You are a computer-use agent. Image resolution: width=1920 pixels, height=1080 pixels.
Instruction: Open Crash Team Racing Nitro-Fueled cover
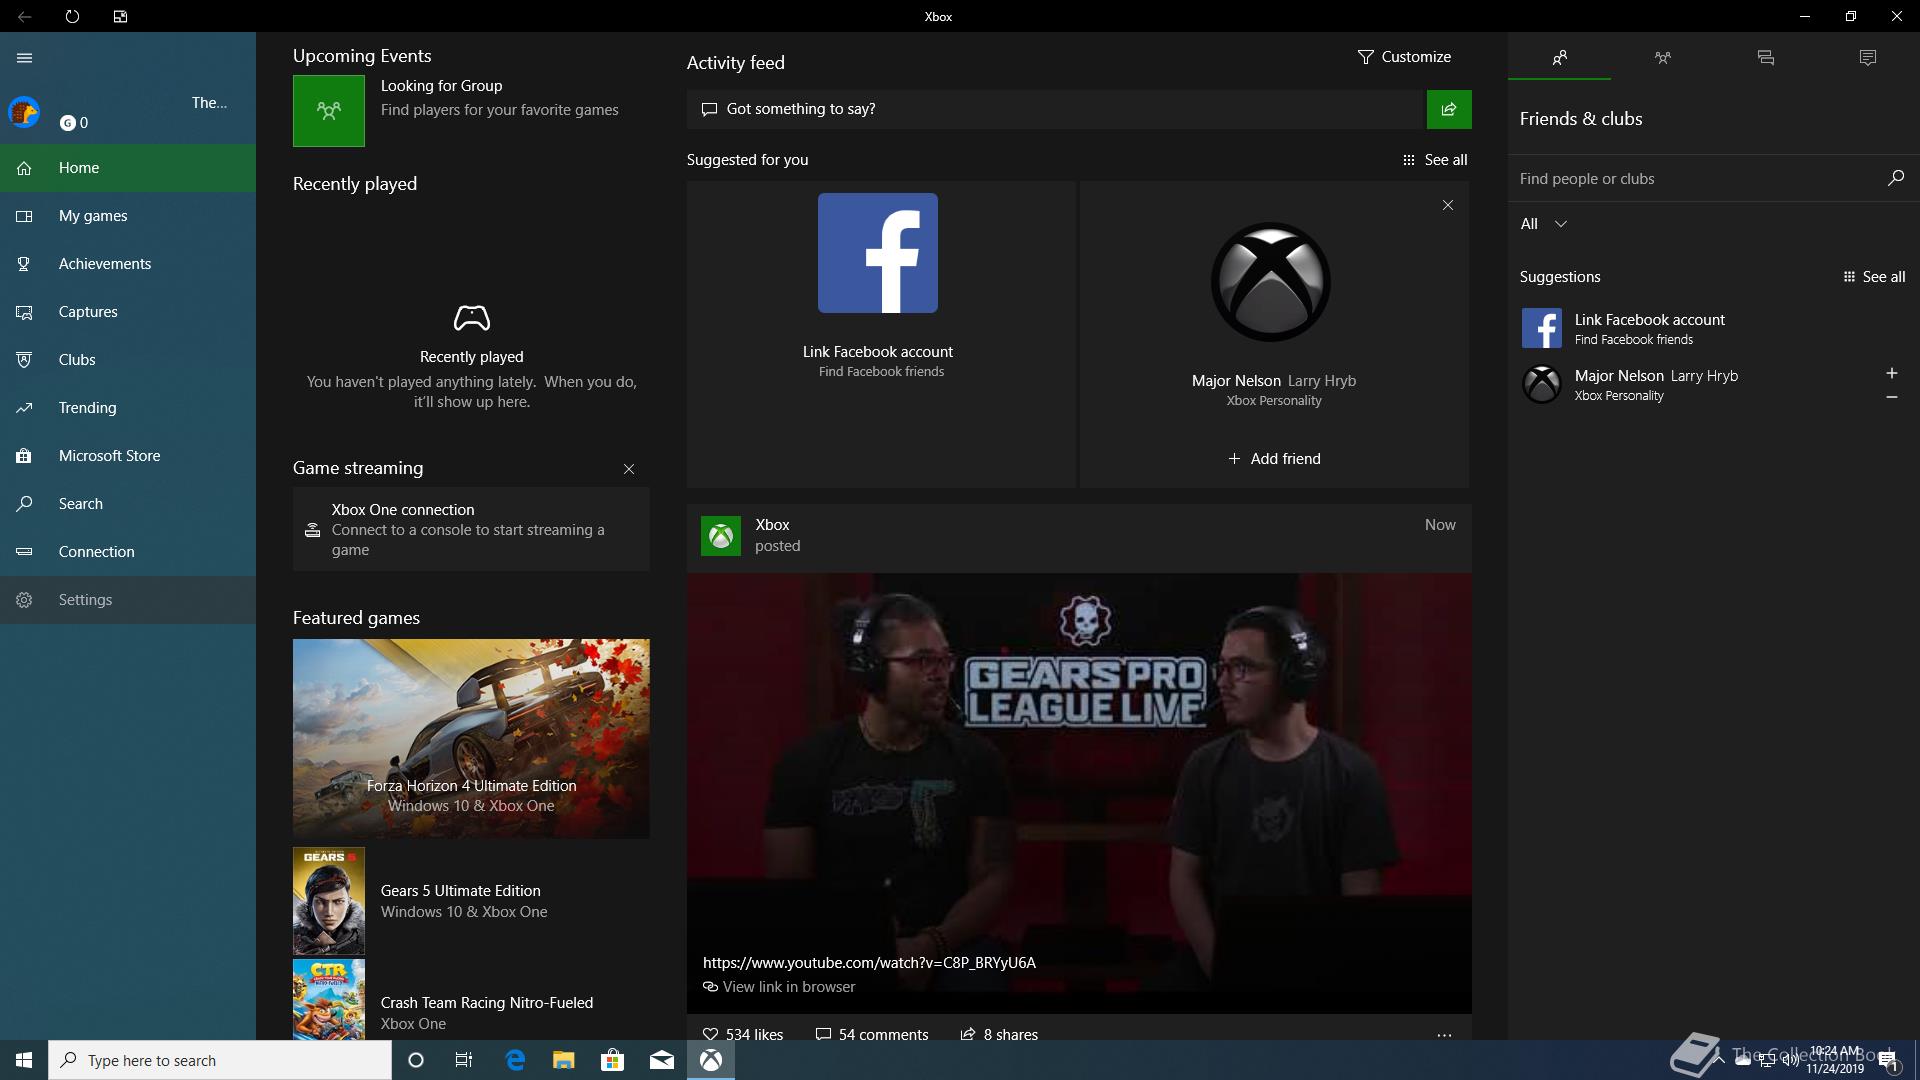pyautogui.click(x=329, y=1000)
